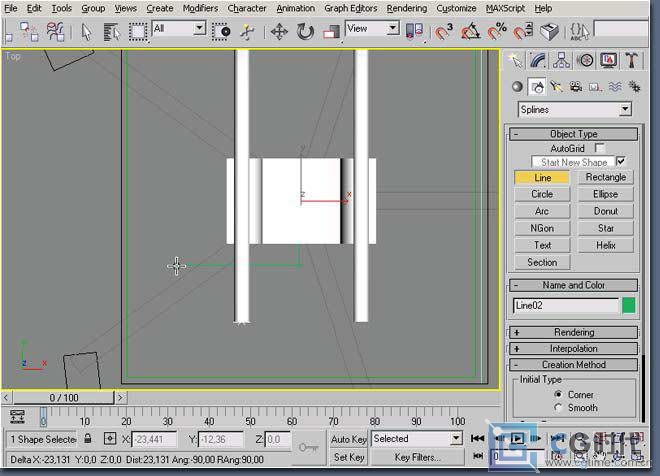Toggle the 3D Snaps magnet
The image size is (660, 476).
click(x=443, y=32)
